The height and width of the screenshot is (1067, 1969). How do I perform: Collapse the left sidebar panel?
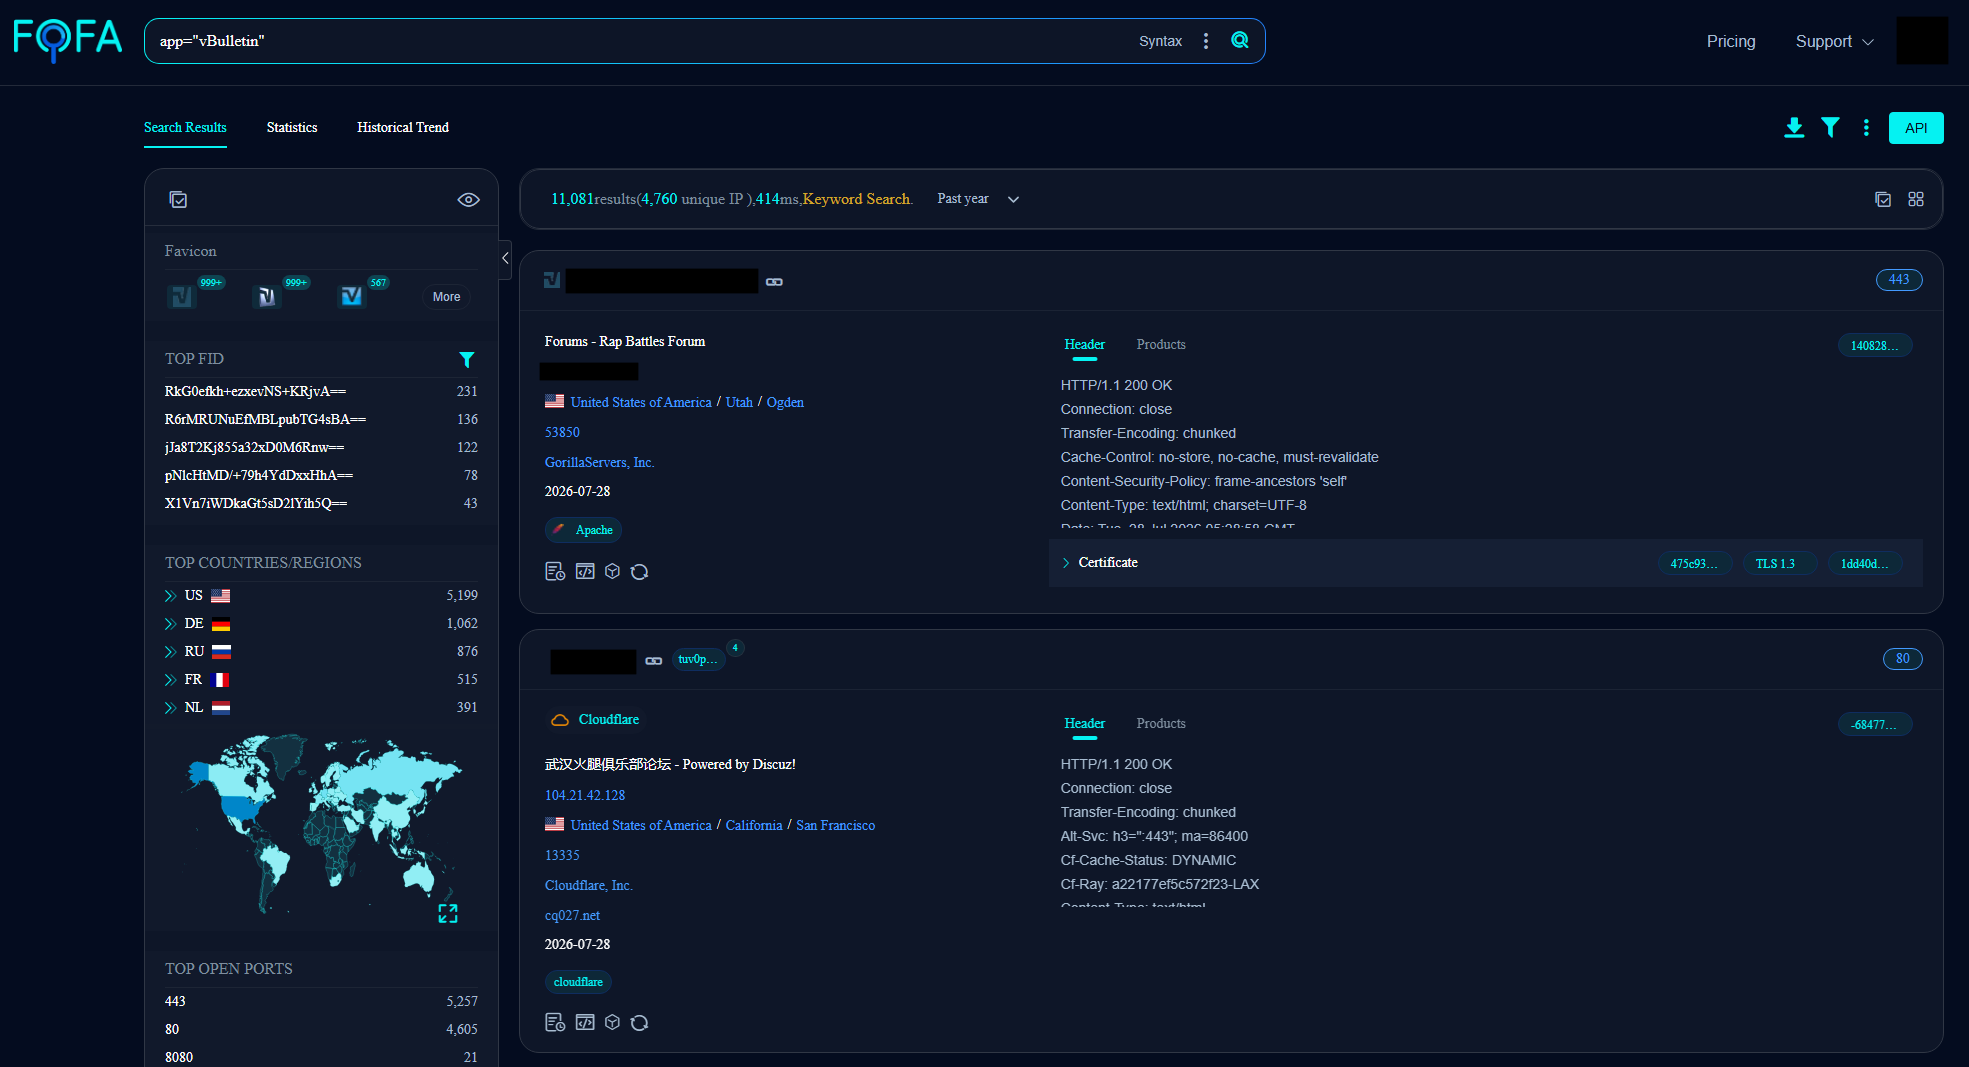(x=505, y=259)
